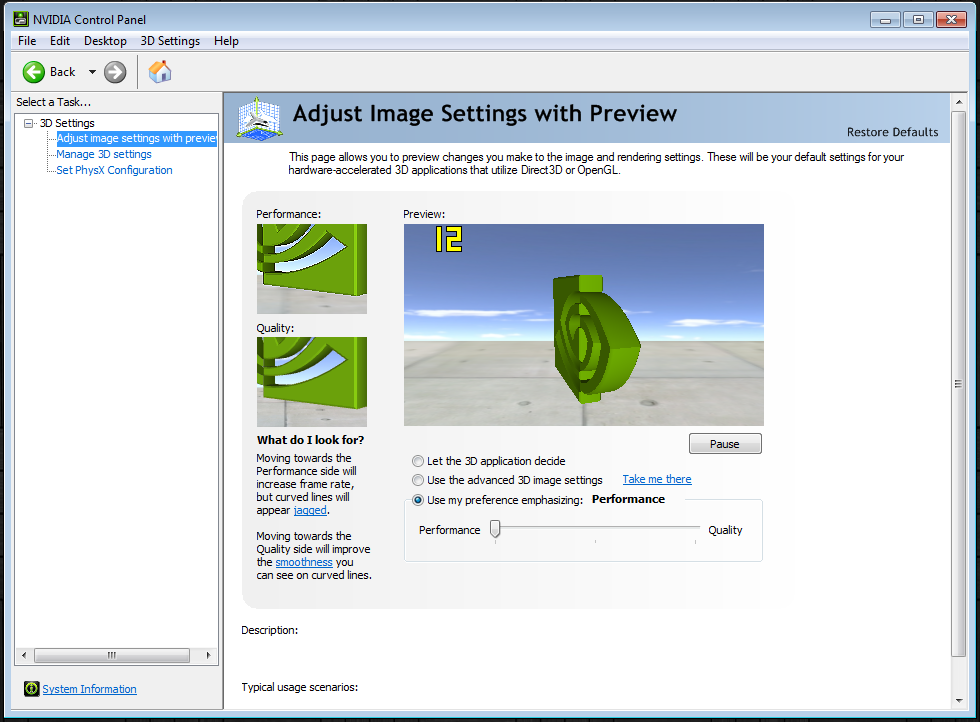
Task: Click Restore Defaults
Action: pos(892,132)
